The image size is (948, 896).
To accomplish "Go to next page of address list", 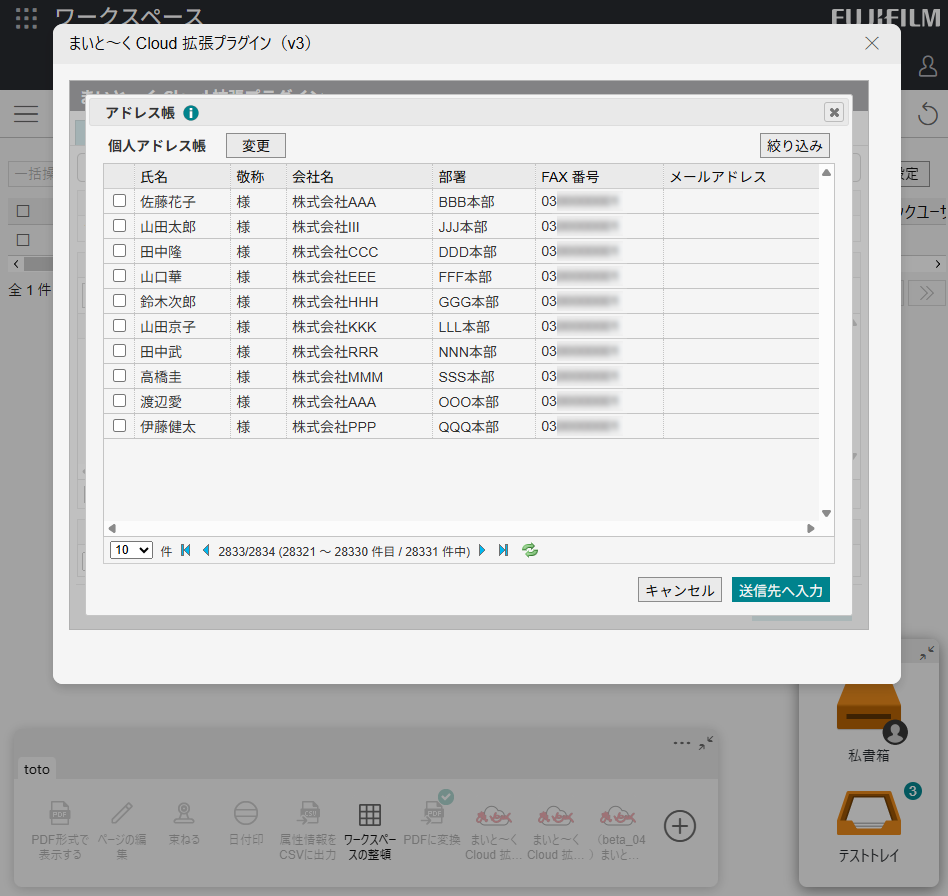I will pyautogui.click(x=482, y=550).
